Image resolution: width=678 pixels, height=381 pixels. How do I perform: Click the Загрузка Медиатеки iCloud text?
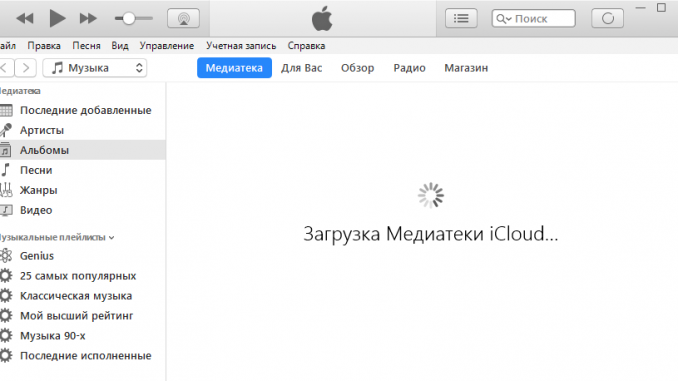tap(431, 234)
